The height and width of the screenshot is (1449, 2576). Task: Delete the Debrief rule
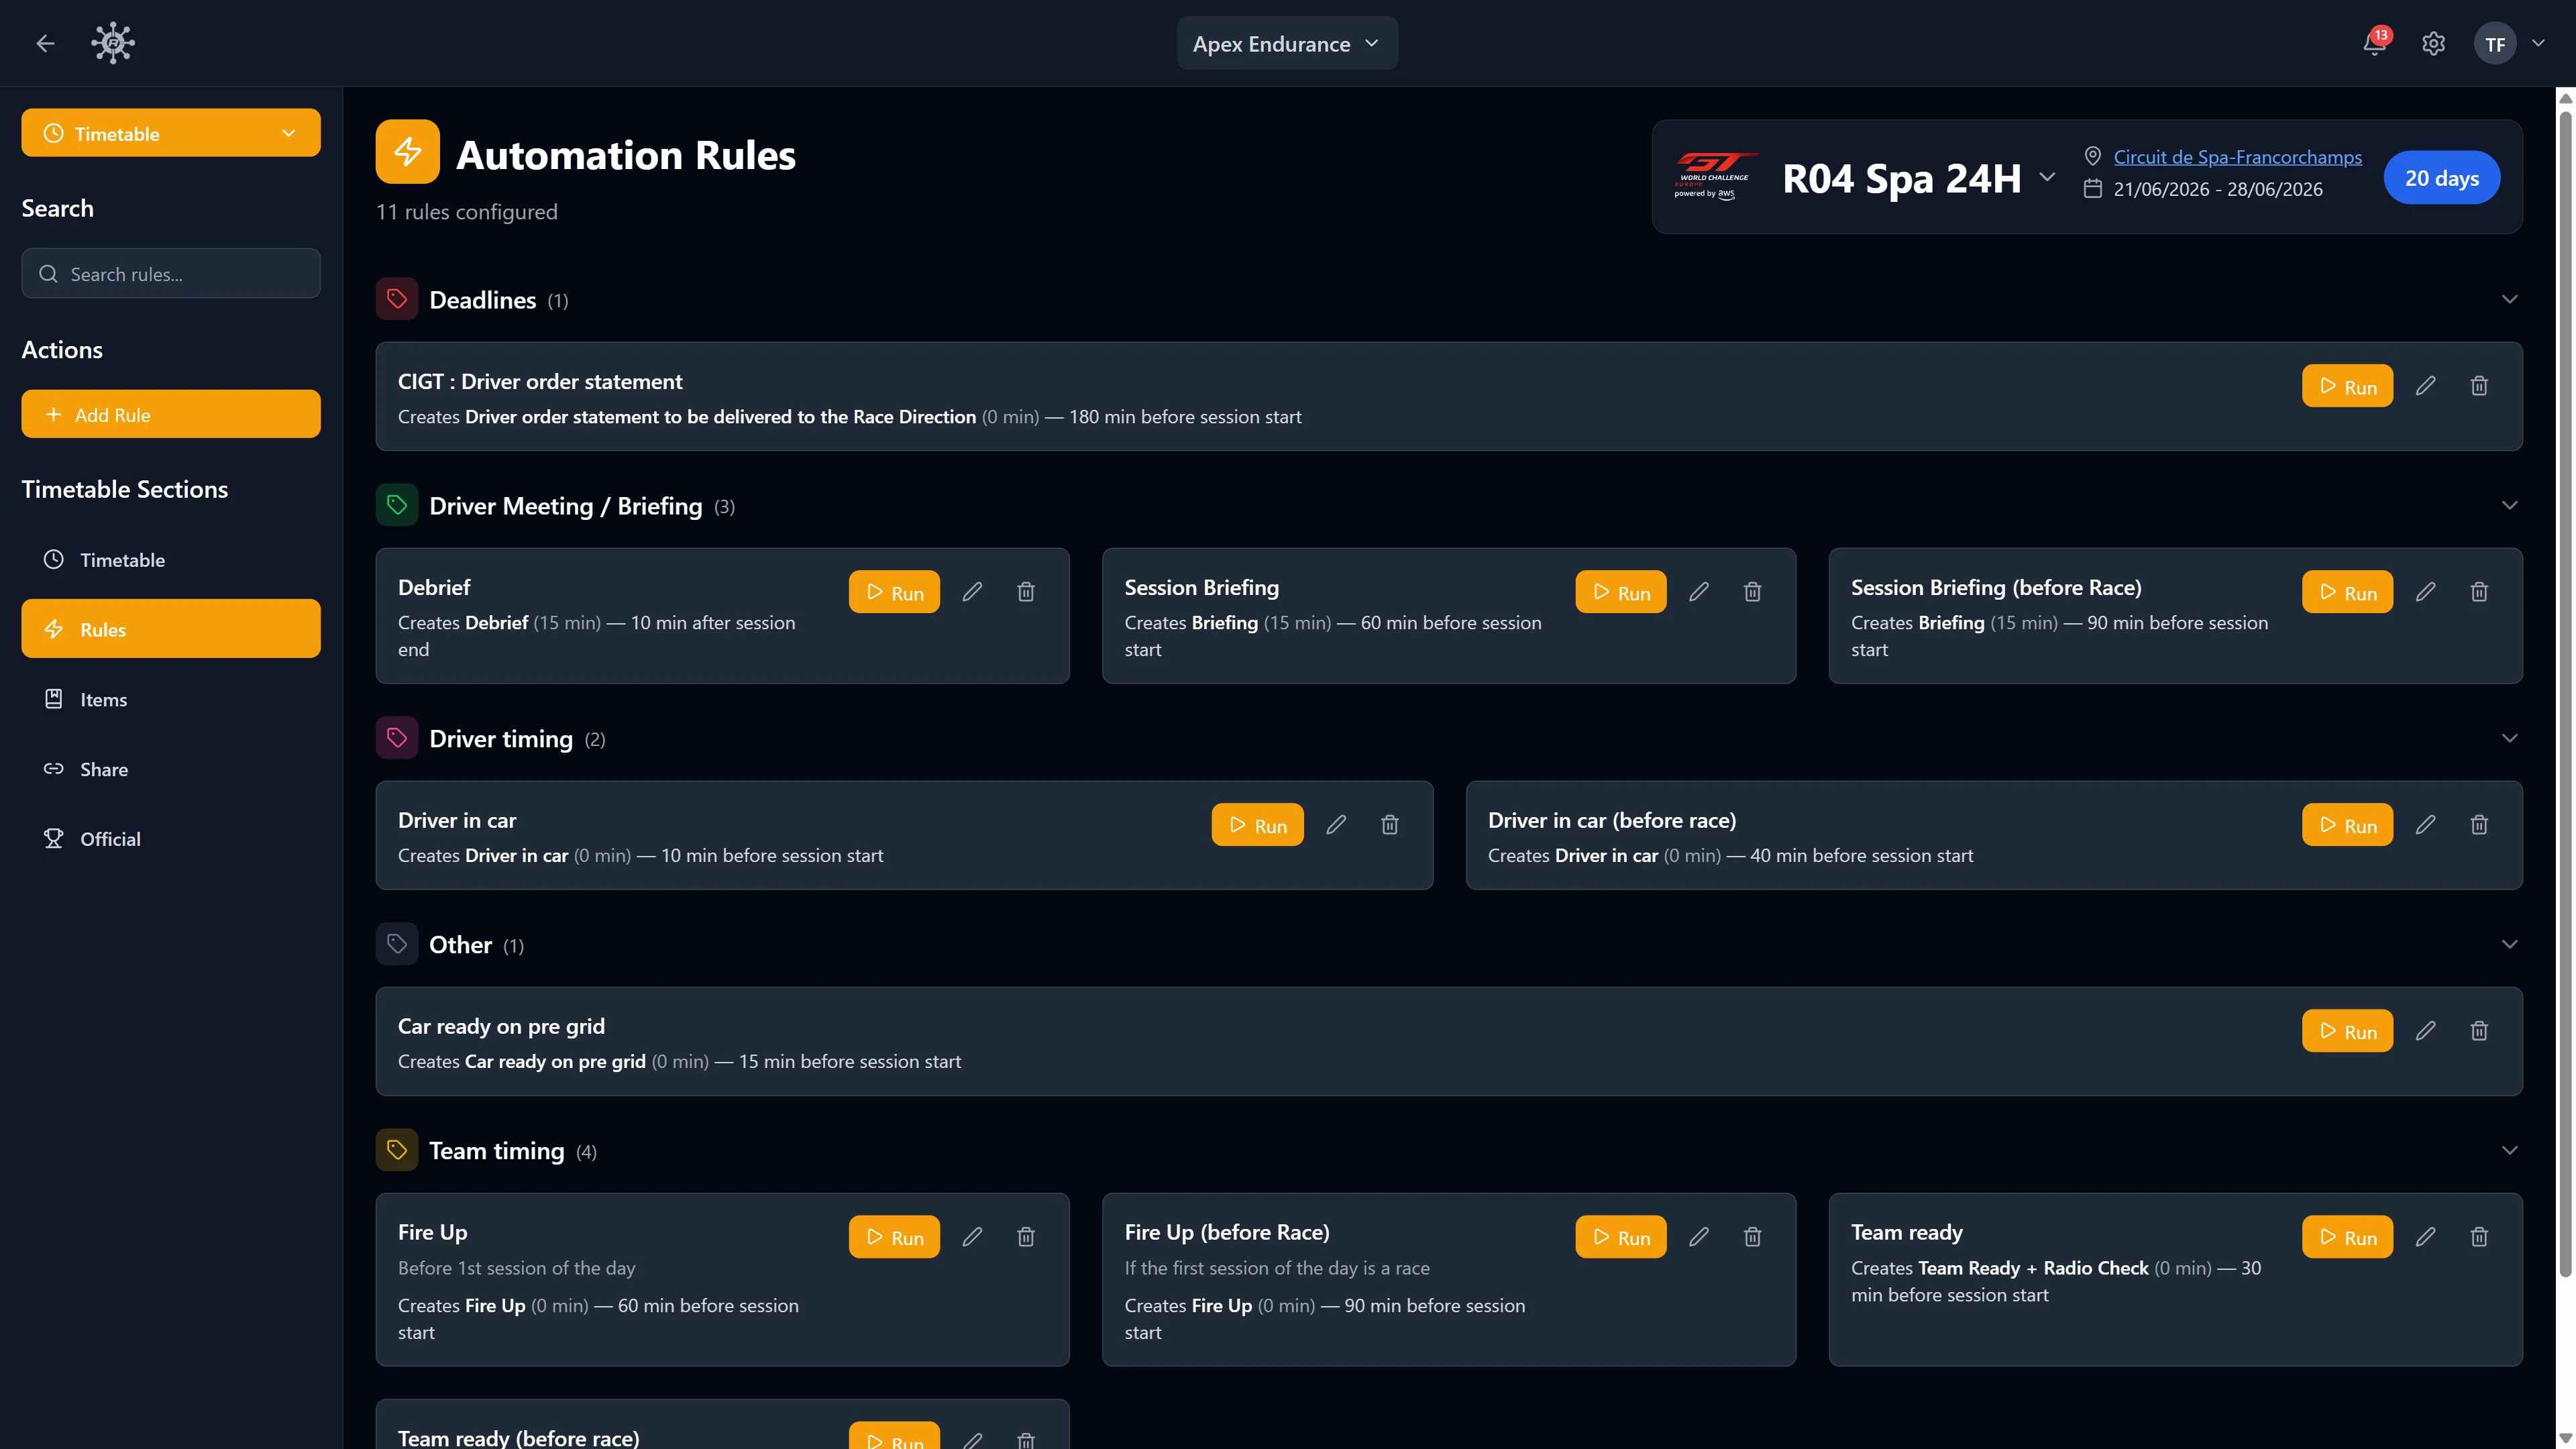tap(1026, 592)
